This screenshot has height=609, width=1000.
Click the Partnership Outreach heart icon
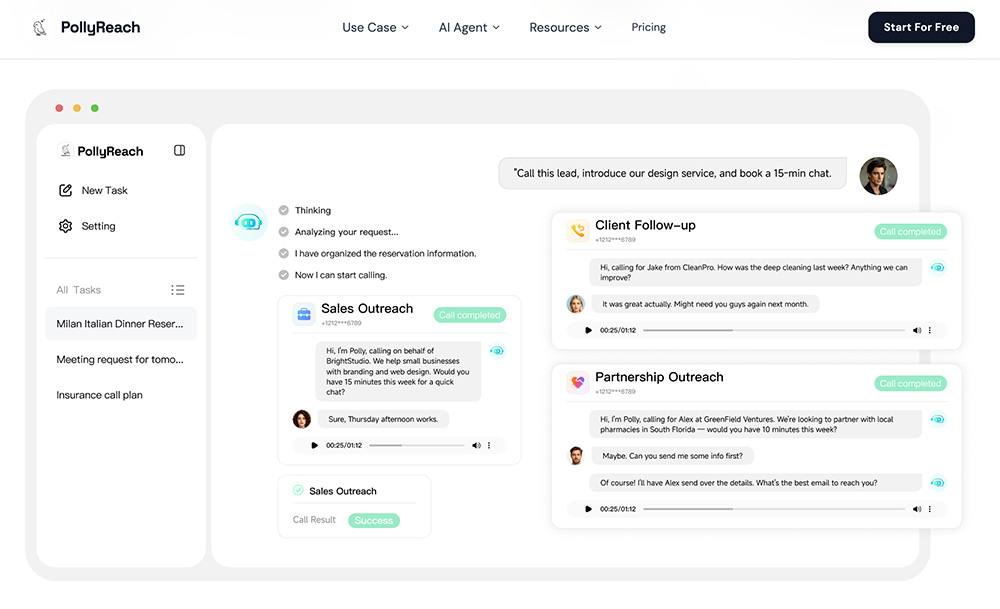(578, 383)
